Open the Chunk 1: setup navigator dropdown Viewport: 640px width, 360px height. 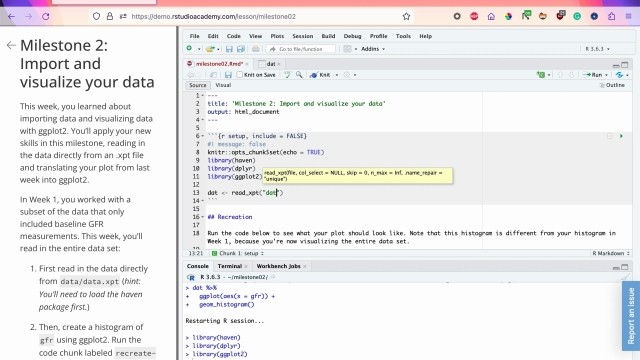[x=239, y=253]
